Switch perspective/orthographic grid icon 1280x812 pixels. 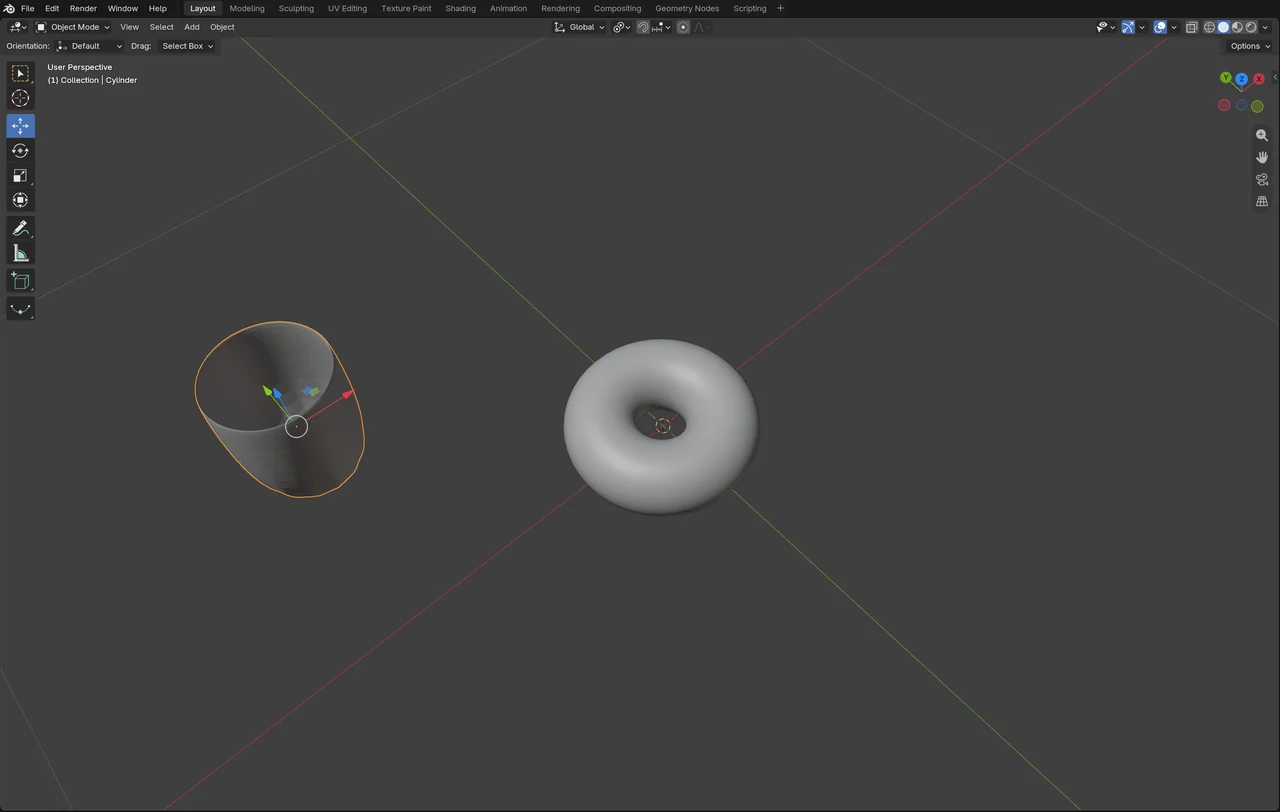(x=1262, y=201)
